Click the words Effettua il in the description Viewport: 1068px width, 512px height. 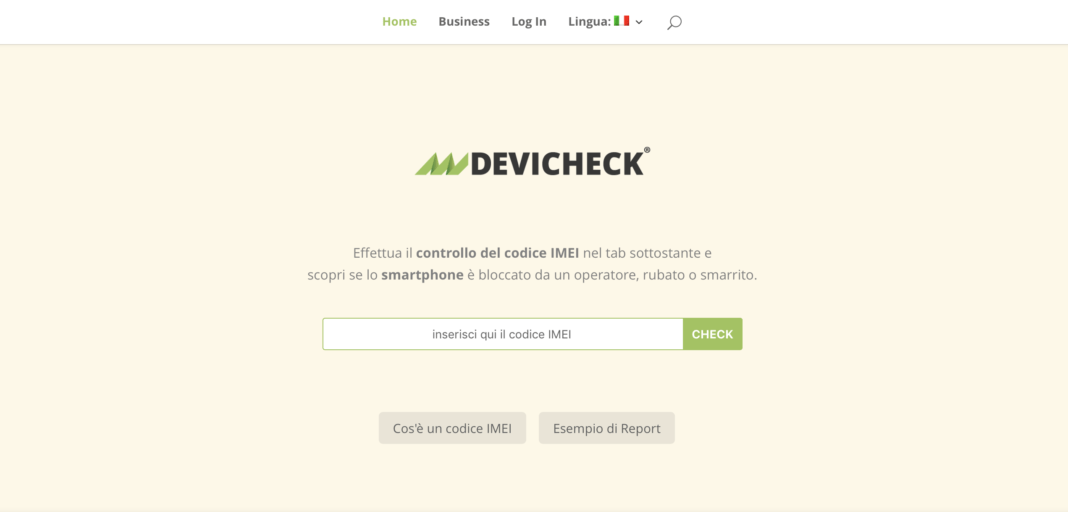(383, 253)
